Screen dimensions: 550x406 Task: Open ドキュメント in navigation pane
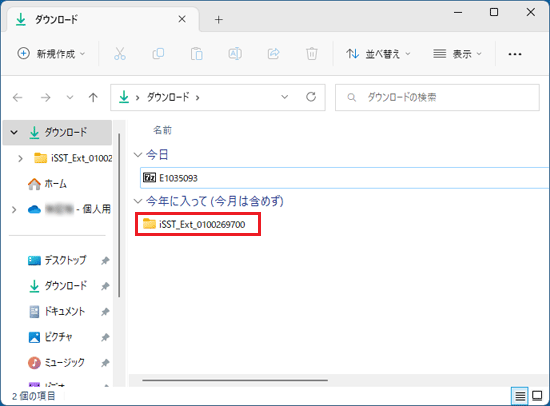pyautogui.click(x=56, y=311)
